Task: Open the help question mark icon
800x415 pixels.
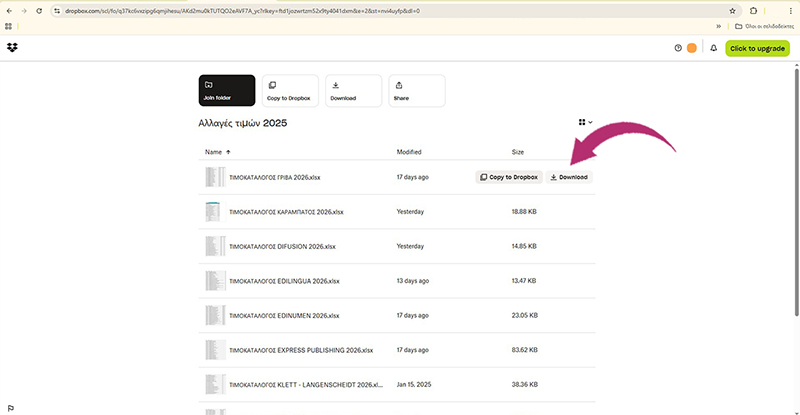Action: pos(678,48)
